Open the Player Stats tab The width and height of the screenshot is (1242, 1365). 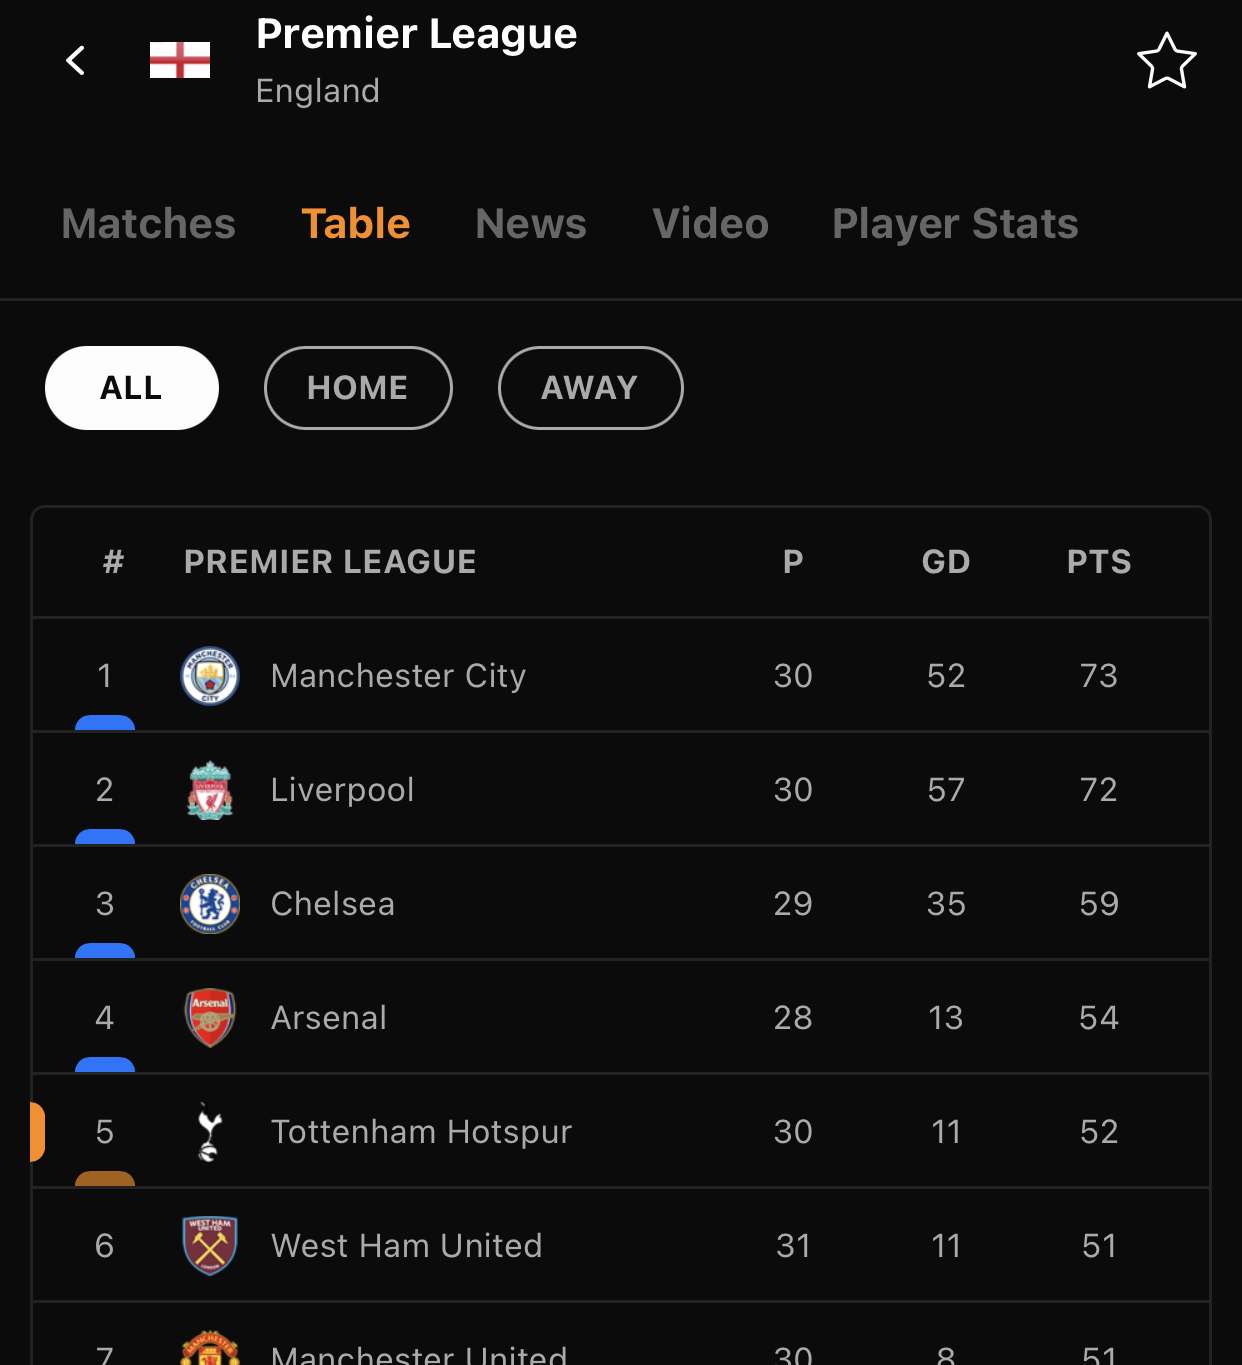tap(955, 224)
